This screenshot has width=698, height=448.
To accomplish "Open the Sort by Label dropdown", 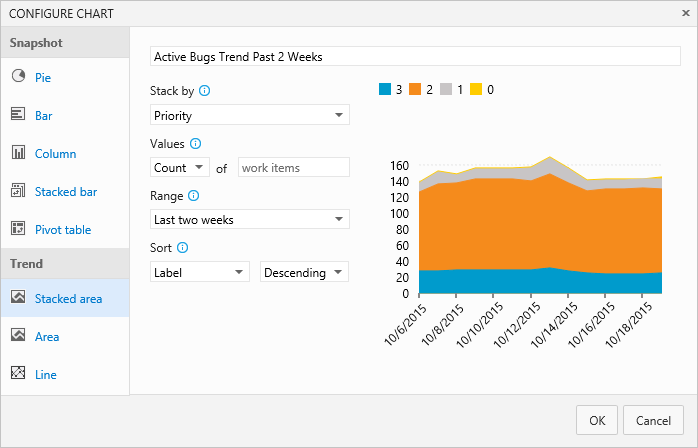I will click(x=199, y=272).
